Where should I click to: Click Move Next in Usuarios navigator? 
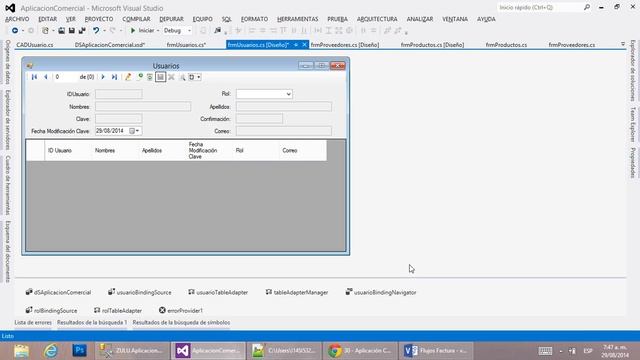(x=103, y=77)
